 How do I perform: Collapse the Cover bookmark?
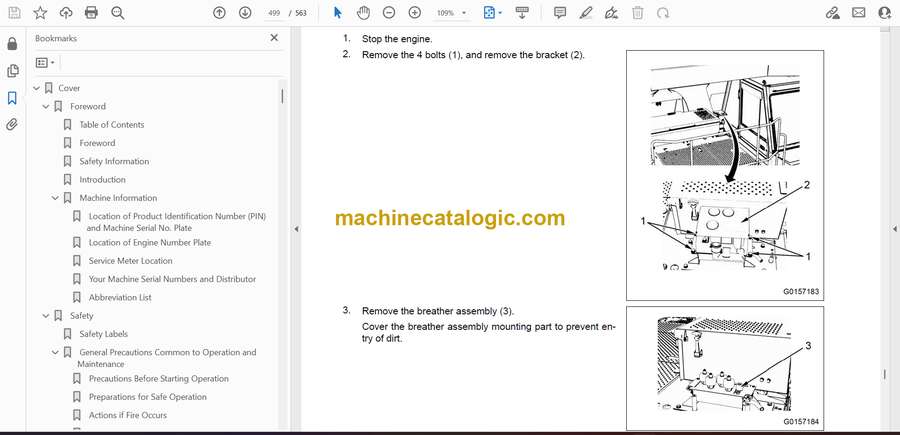pyautogui.click(x=37, y=88)
